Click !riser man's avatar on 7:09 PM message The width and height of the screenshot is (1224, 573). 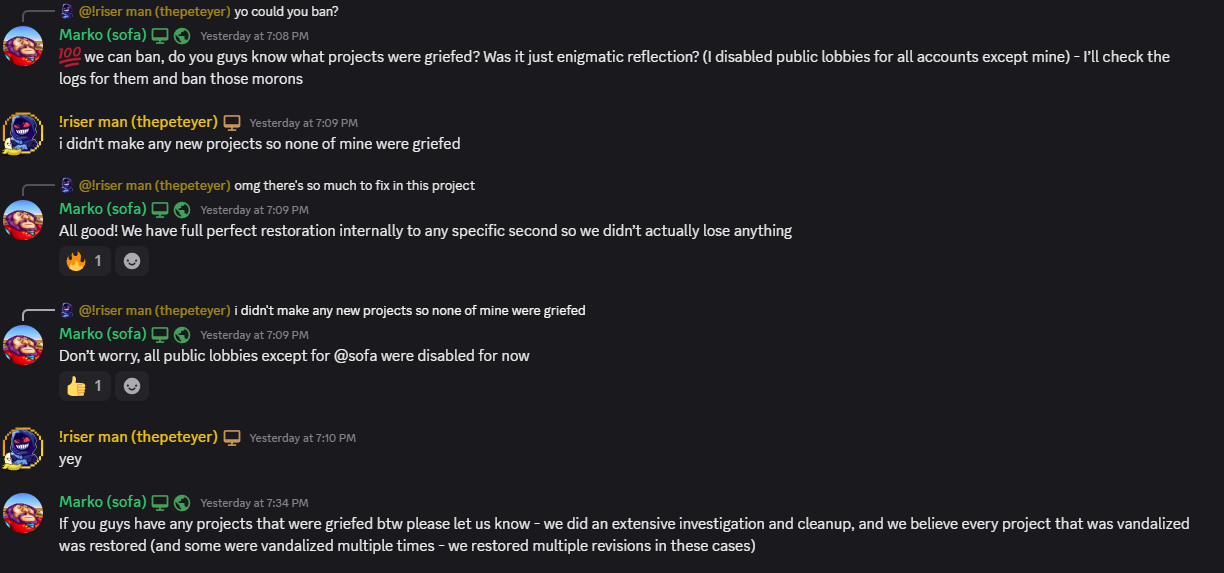pos(24,133)
